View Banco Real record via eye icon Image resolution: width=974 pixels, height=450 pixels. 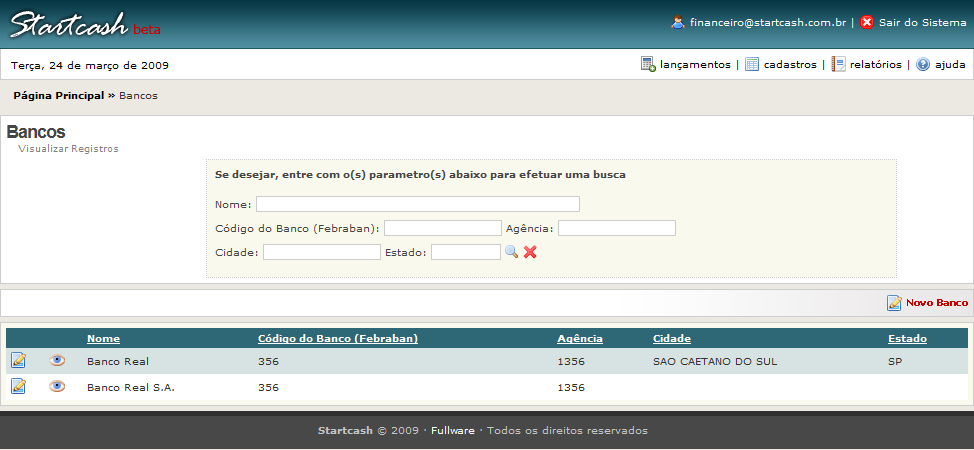[x=57, y=360]
